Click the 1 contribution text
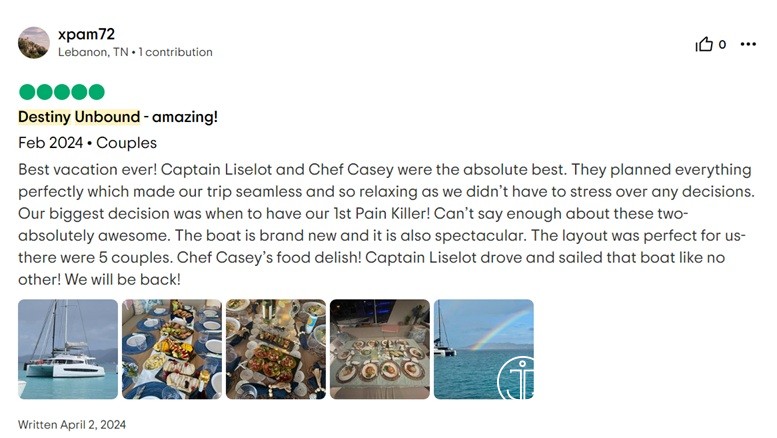The height and width of the screenshot is (438, 777). click(176, 52)
